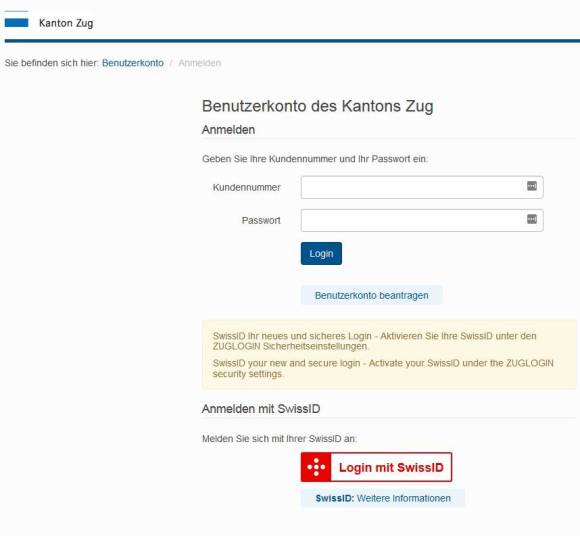Viewport: 580px width, 536px height.
Task: Click the password manager icon in Kundennummer field
Action: 532,186
